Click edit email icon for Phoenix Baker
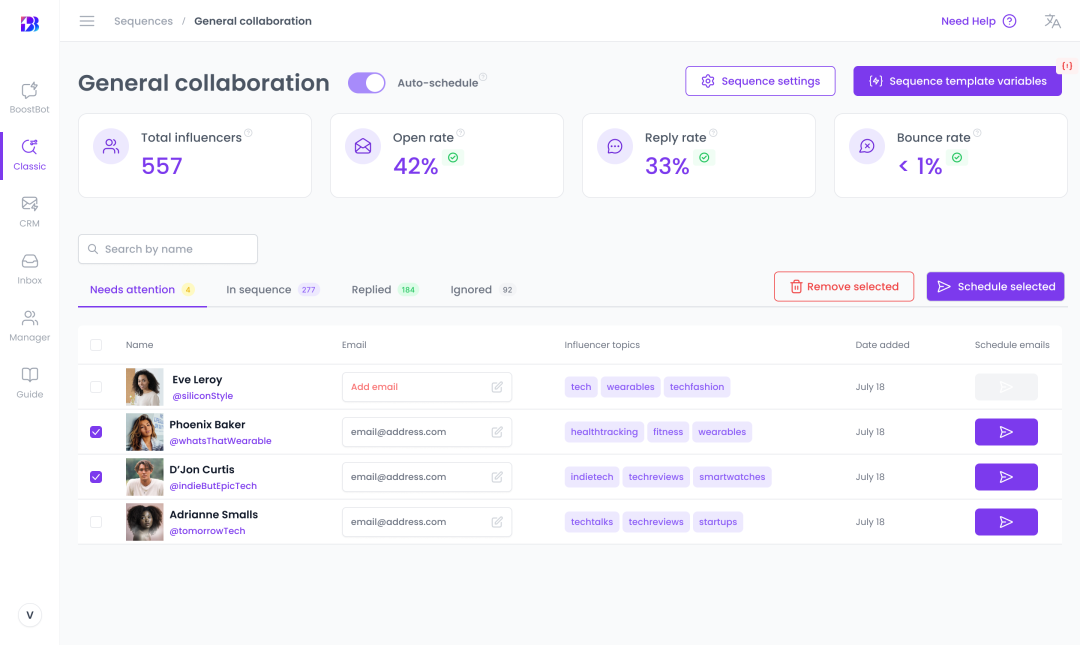Screen dimensions: 1080x645 [x=497, y=432]
